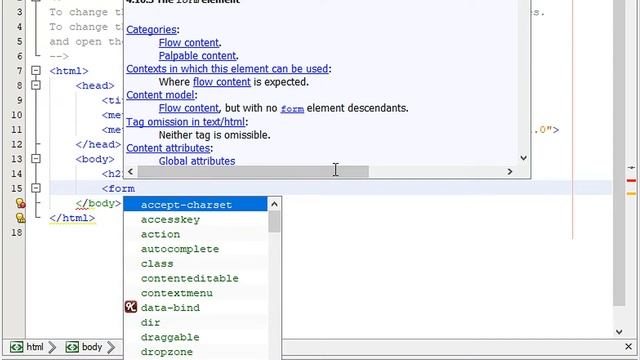Click the documentation horizontal scrollbar thumb
Image resolution: width=640 pixels, height=360 pixels.
tap(253, 171)
